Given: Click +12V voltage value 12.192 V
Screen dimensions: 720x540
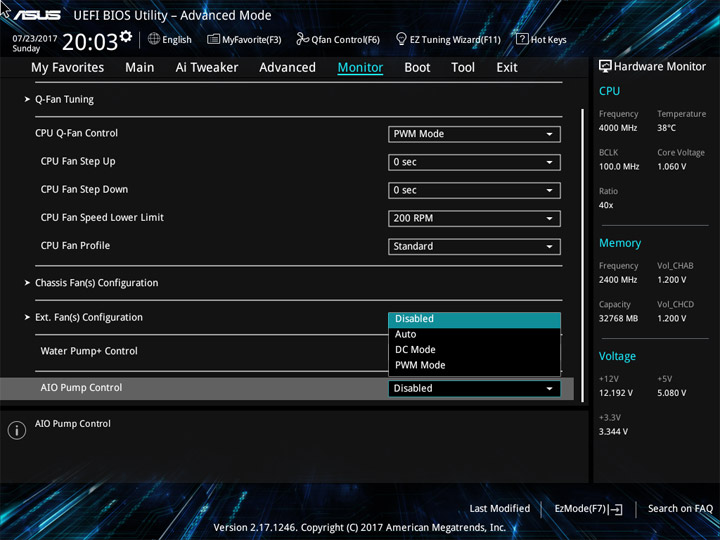Looking at the screenshot, I should (616, 393).
